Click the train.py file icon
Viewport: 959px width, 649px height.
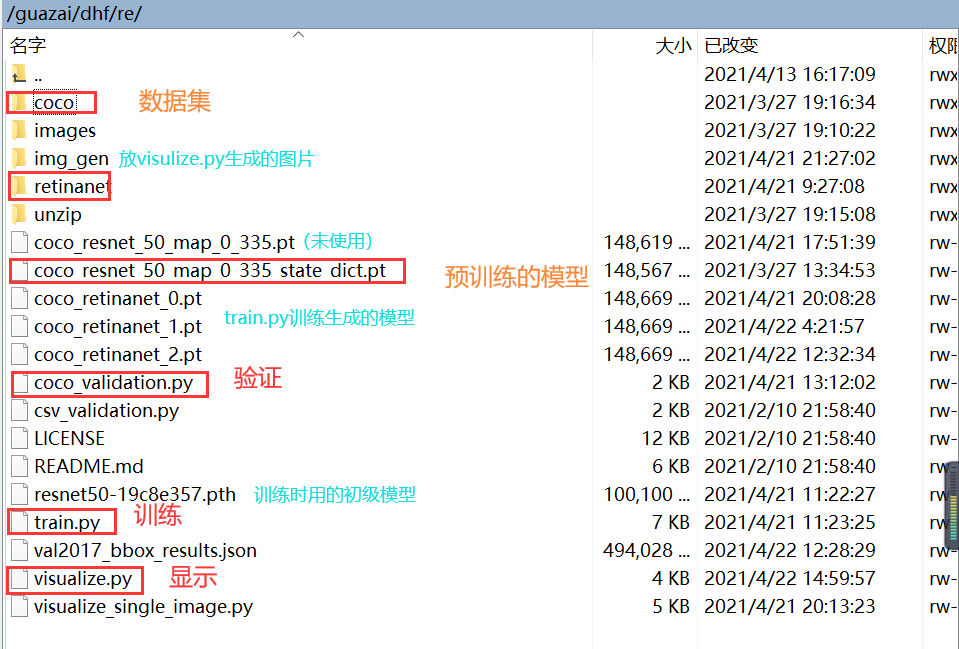[19, 522]
